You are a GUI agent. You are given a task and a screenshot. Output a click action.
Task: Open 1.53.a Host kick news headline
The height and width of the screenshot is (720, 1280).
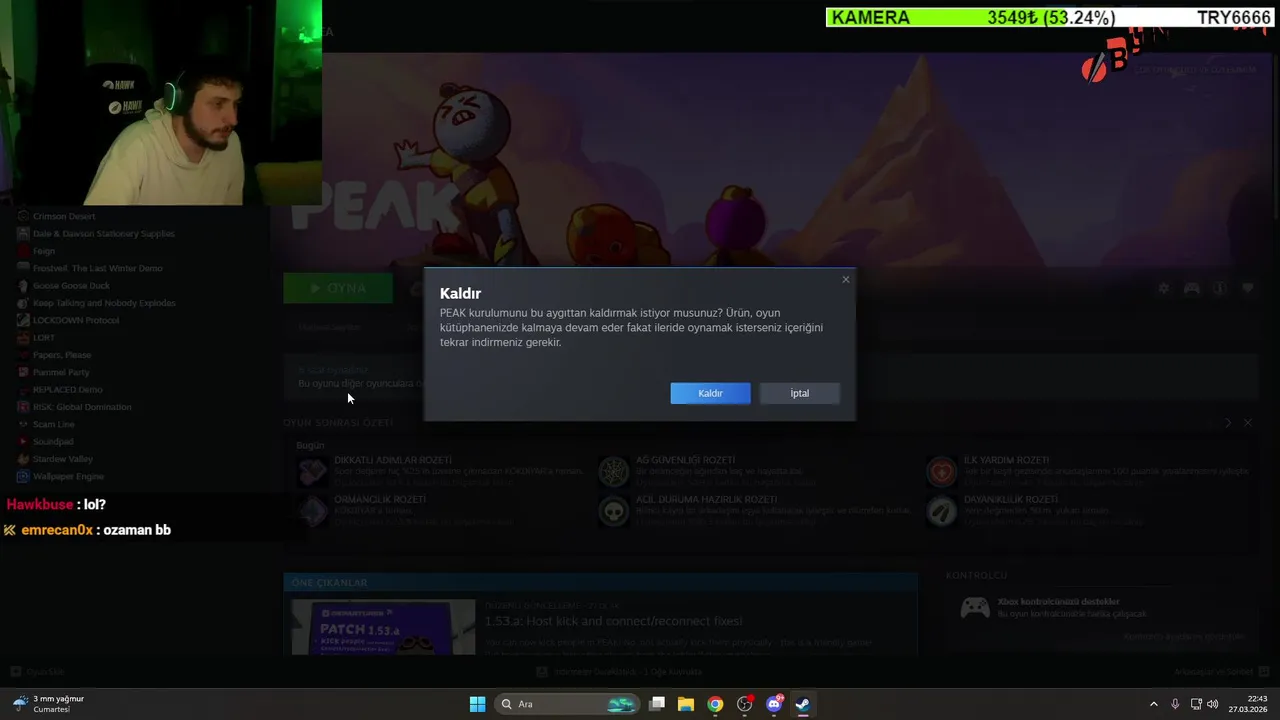tap(613, 621)
